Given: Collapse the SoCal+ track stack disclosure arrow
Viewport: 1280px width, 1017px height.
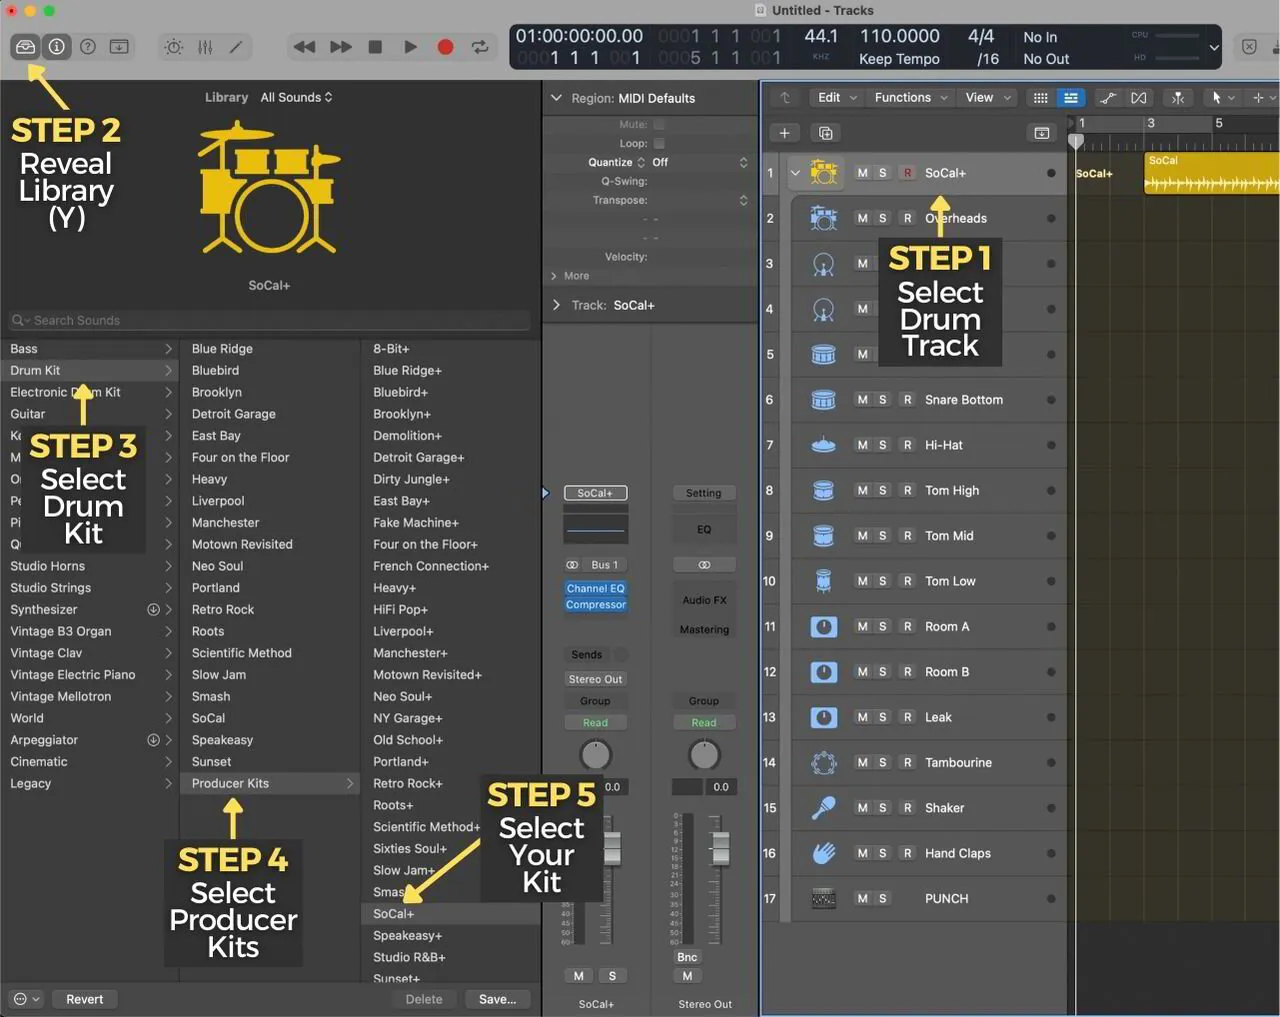Looking at the screenshot, I should [795, 172].
